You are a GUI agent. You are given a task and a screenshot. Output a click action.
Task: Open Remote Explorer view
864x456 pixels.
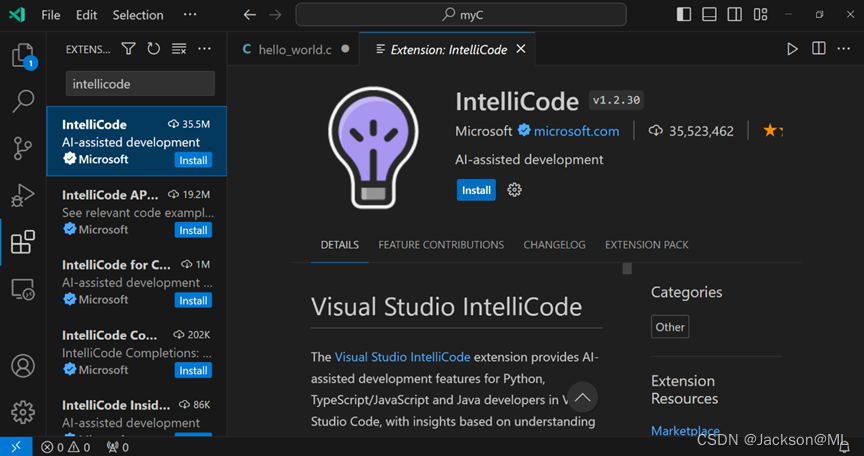23,289
